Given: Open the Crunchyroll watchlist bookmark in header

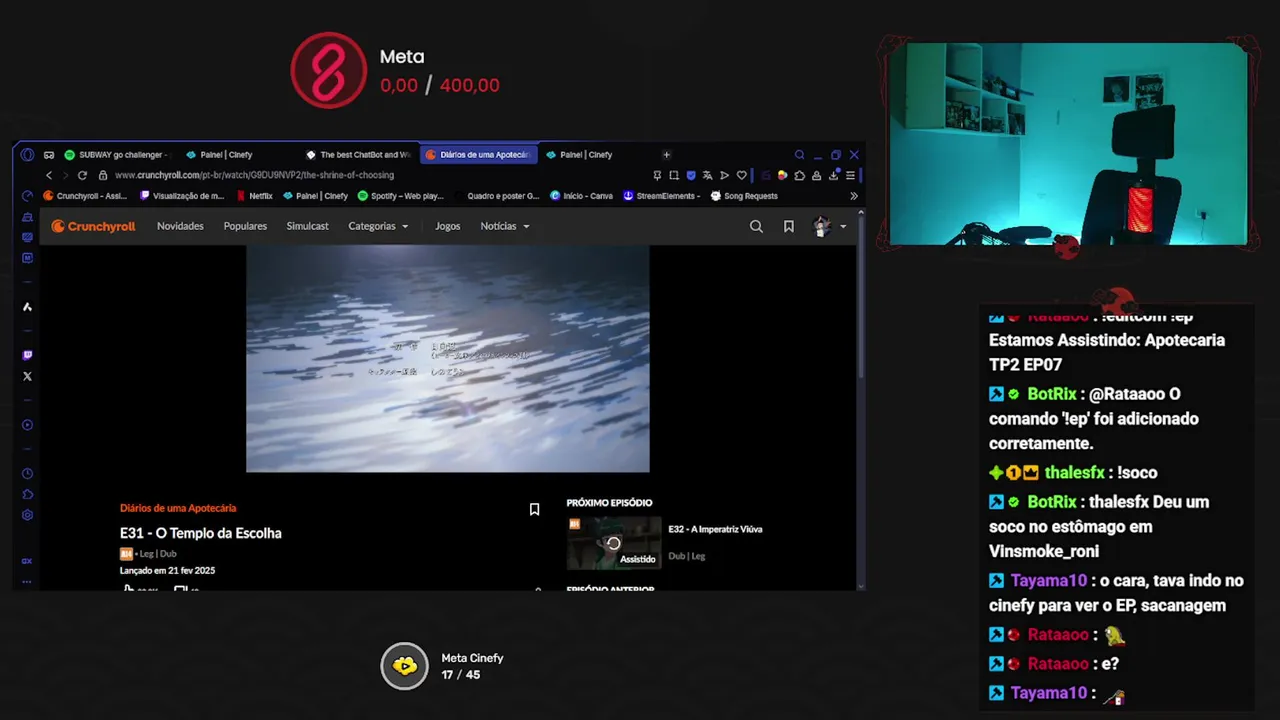Looking at the screenshot, I should tap(788, 227).
